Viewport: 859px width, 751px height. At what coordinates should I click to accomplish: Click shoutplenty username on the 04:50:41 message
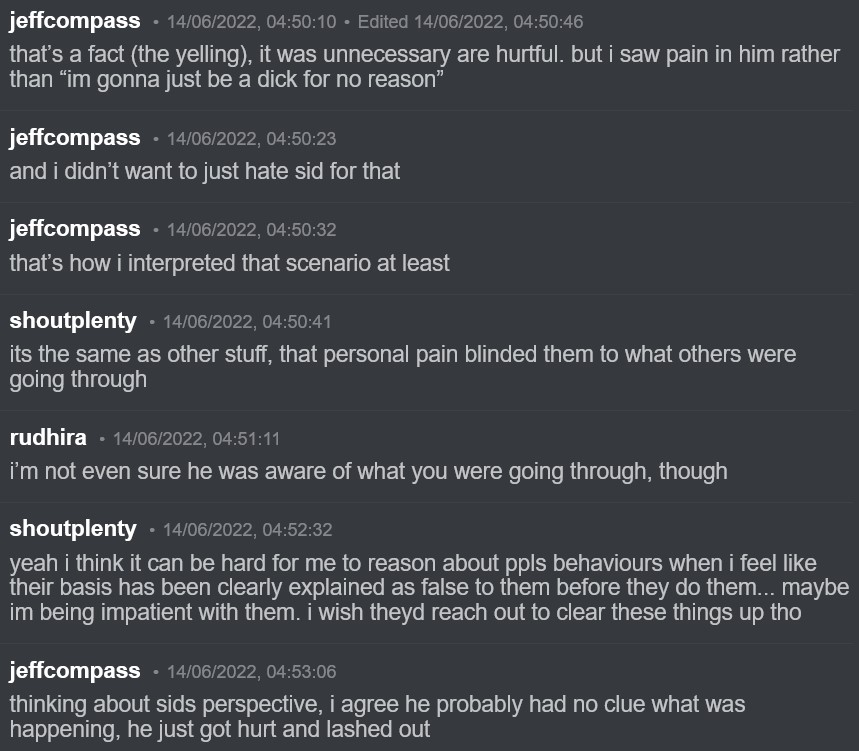click(73, 321)
